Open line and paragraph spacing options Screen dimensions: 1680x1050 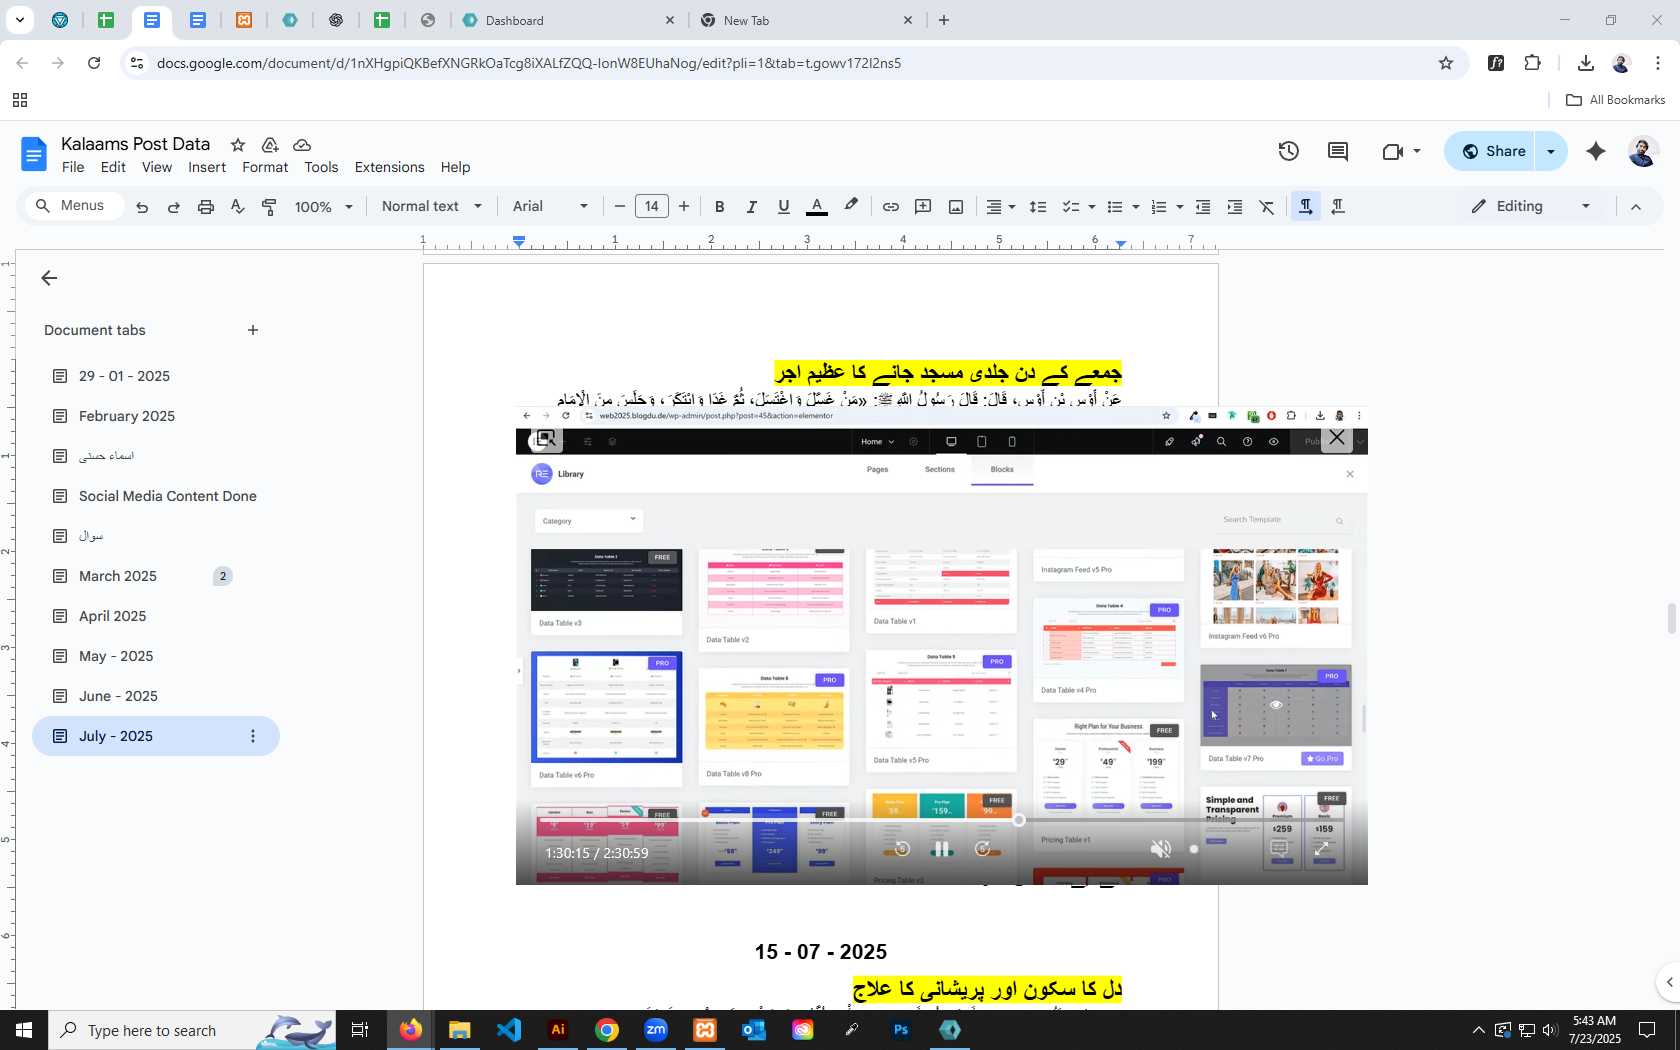(1038, 207)
